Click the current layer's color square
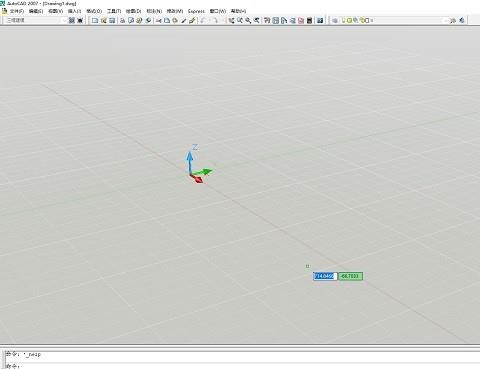This screenshot has width=480, height=369. point(367,20)
